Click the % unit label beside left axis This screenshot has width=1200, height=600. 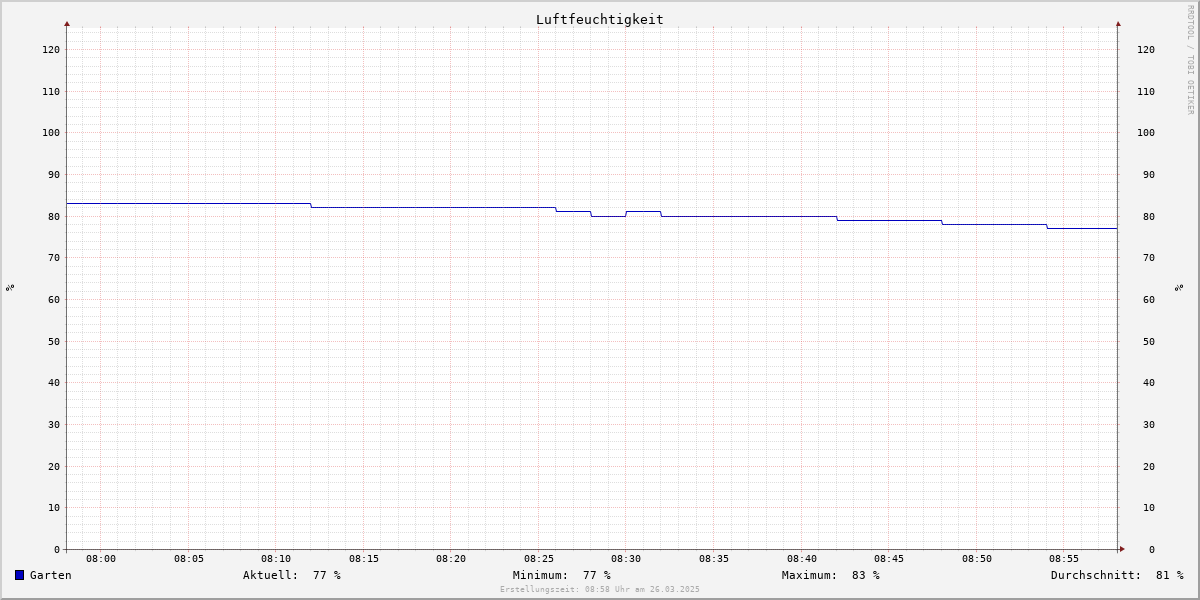click(10, 287)
